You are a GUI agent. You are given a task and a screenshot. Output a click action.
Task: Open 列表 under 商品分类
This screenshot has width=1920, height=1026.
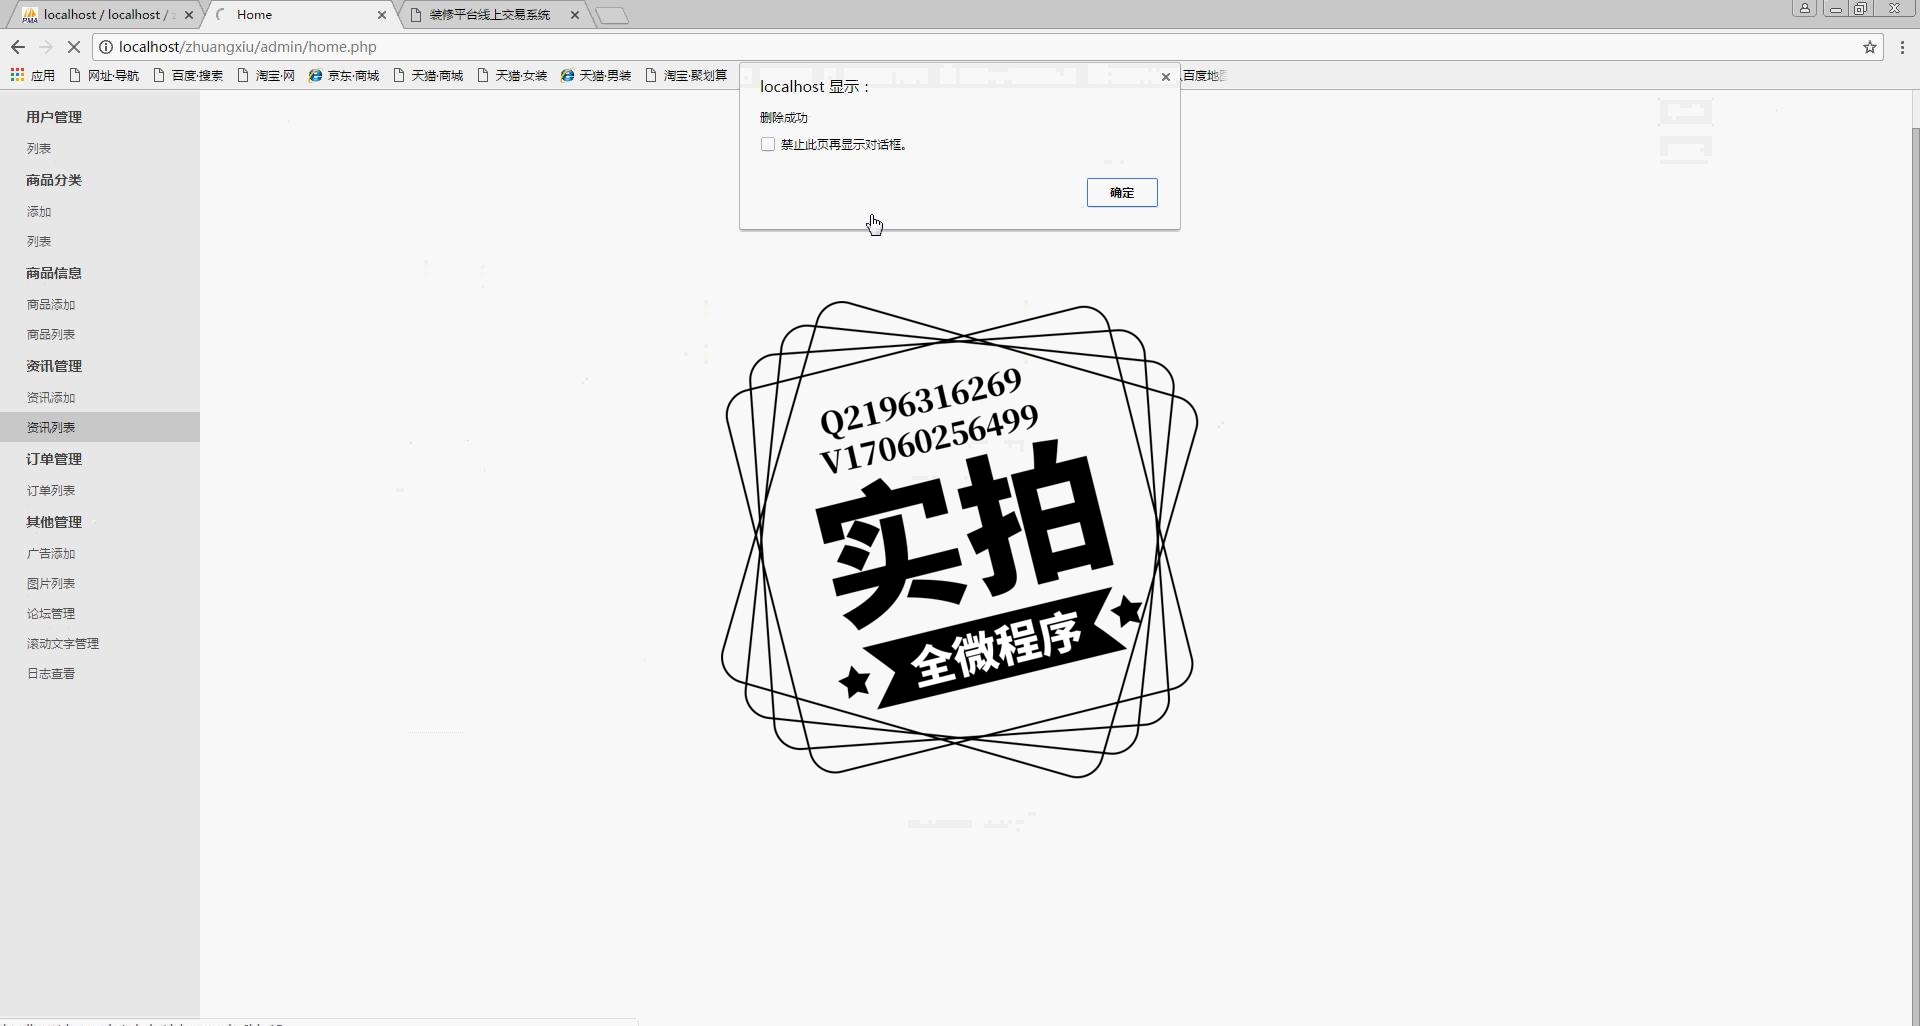tap(39, 241)
